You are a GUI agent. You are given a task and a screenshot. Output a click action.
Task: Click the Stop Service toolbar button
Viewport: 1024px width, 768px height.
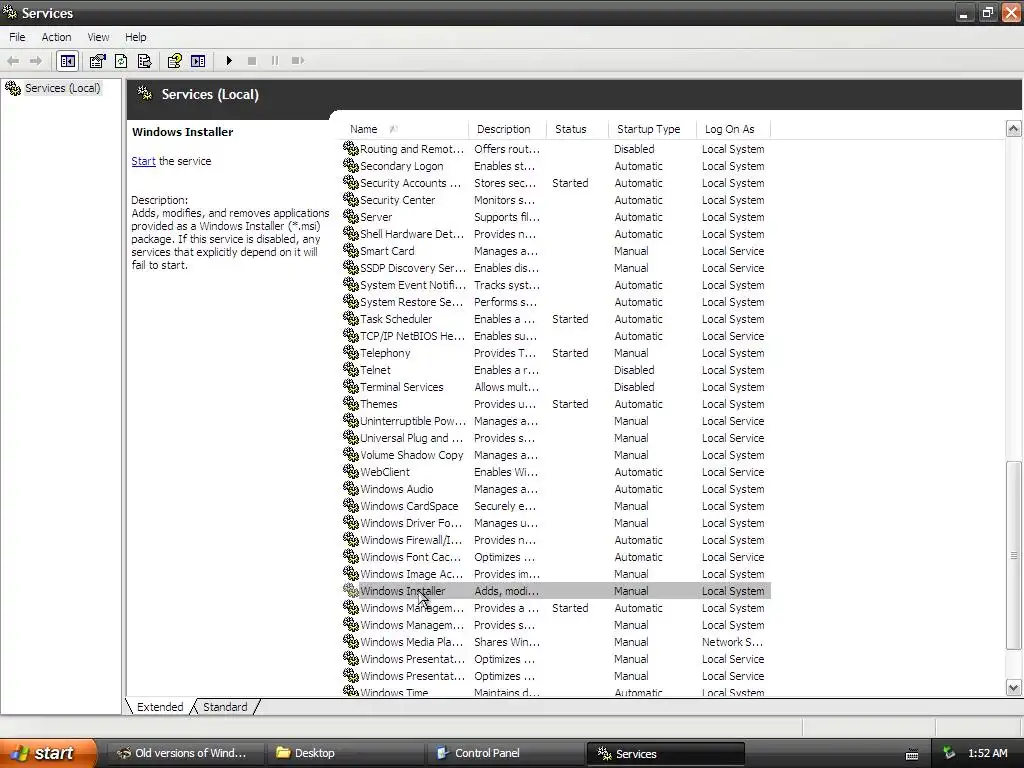point(251,61)
